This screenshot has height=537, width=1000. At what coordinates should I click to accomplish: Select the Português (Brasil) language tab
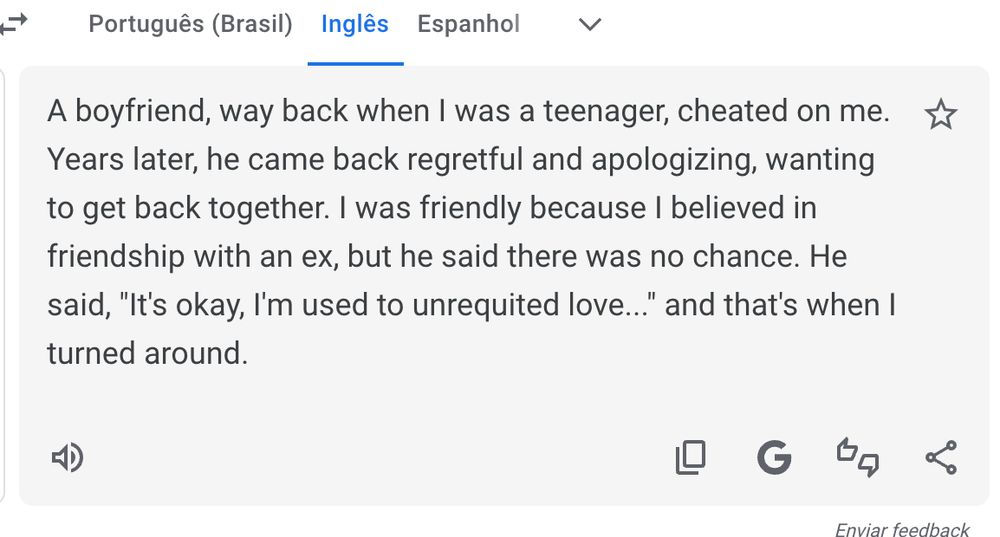click(190, 25)
